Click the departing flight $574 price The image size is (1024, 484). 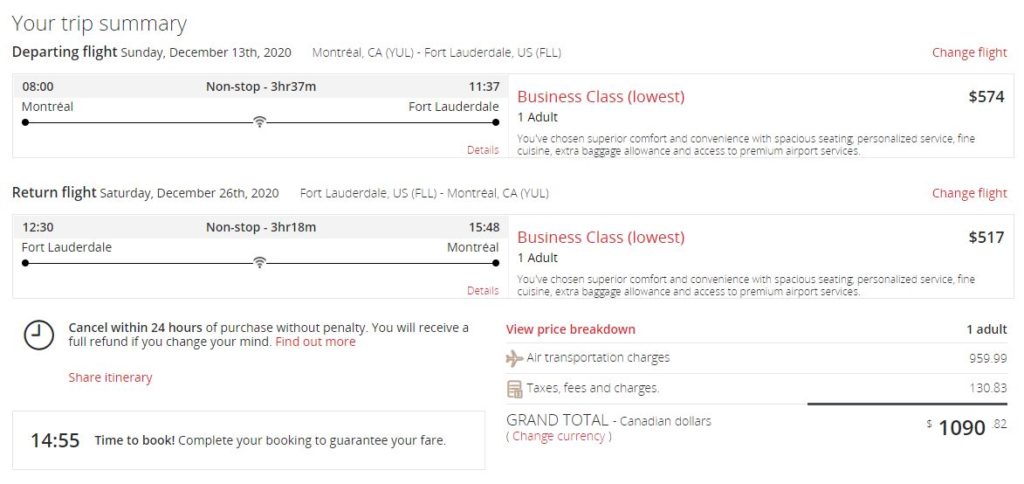pyautogui.click(x=986, y=97)
